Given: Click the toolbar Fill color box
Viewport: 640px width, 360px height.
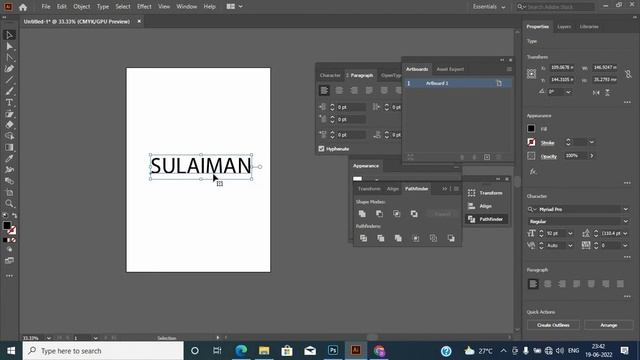Looking at the screenshot, I should 7,225.
